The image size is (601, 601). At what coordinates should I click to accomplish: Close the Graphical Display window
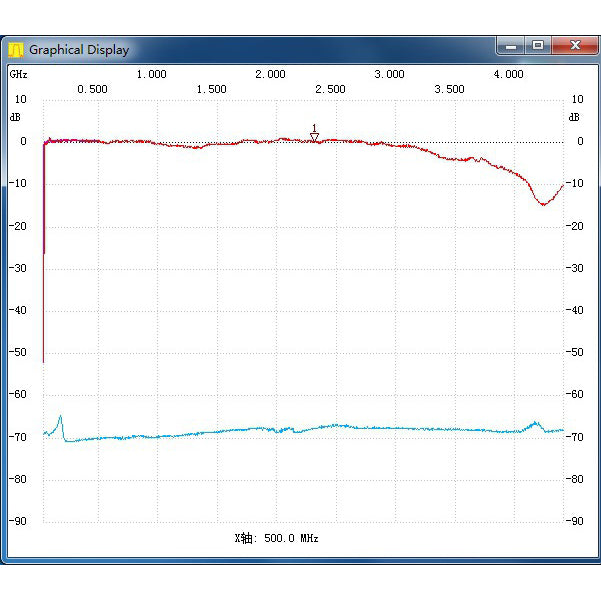tap(575, 45)
